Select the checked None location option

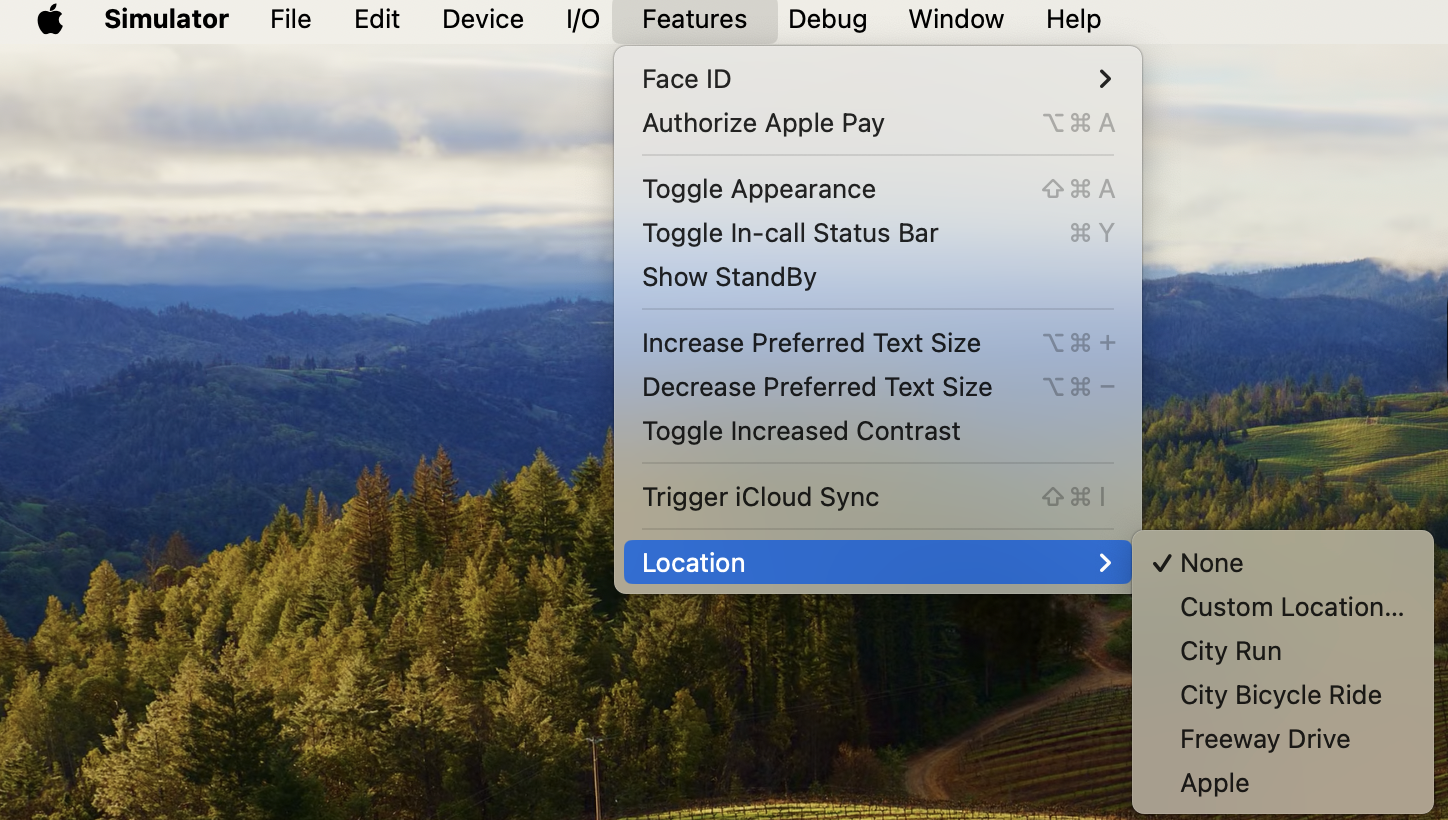(x=1283, y=562)
